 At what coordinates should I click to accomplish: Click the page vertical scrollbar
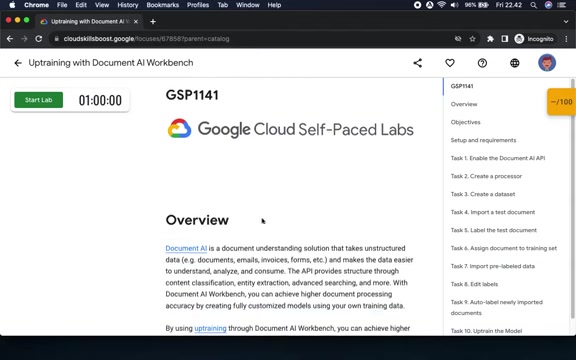pyautogui.click(x=573, y=198)
